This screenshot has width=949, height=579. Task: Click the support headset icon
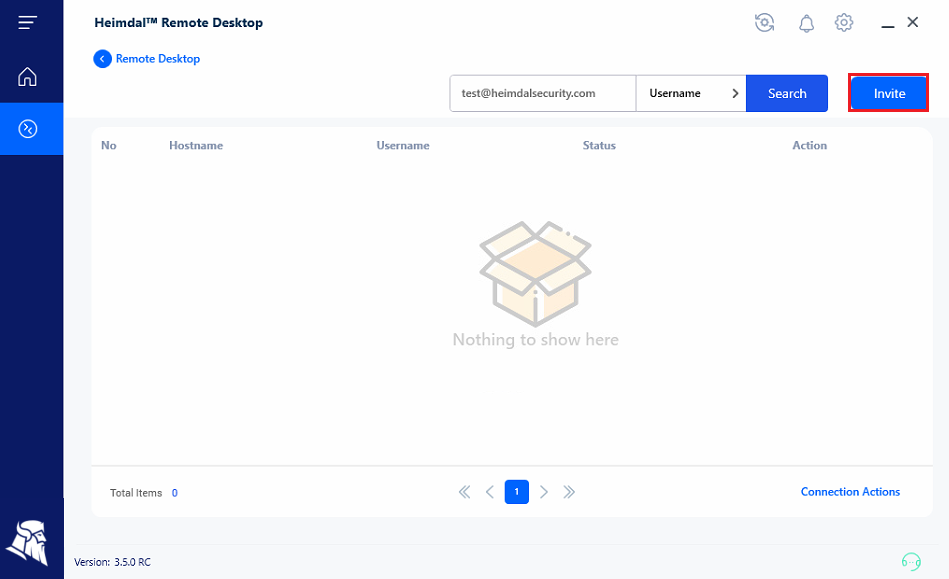[911, 561]
